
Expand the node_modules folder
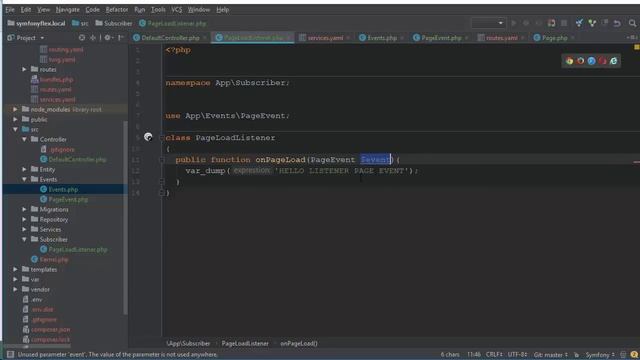pos(16,109)
